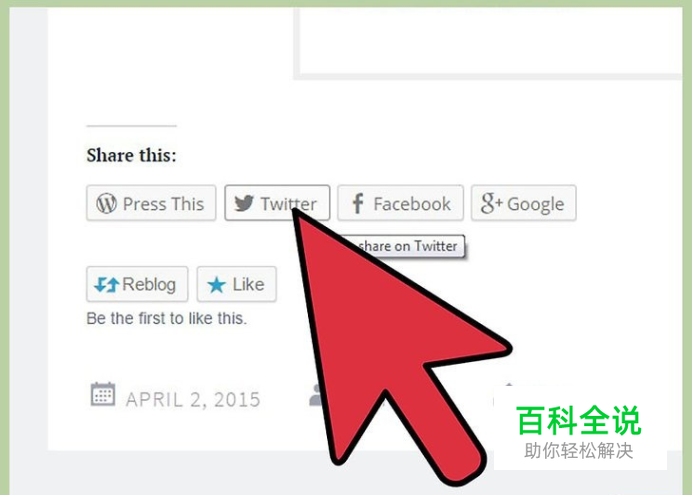Share the post via Press This
The width and height of the screenshot is (692, 495).
151,203
